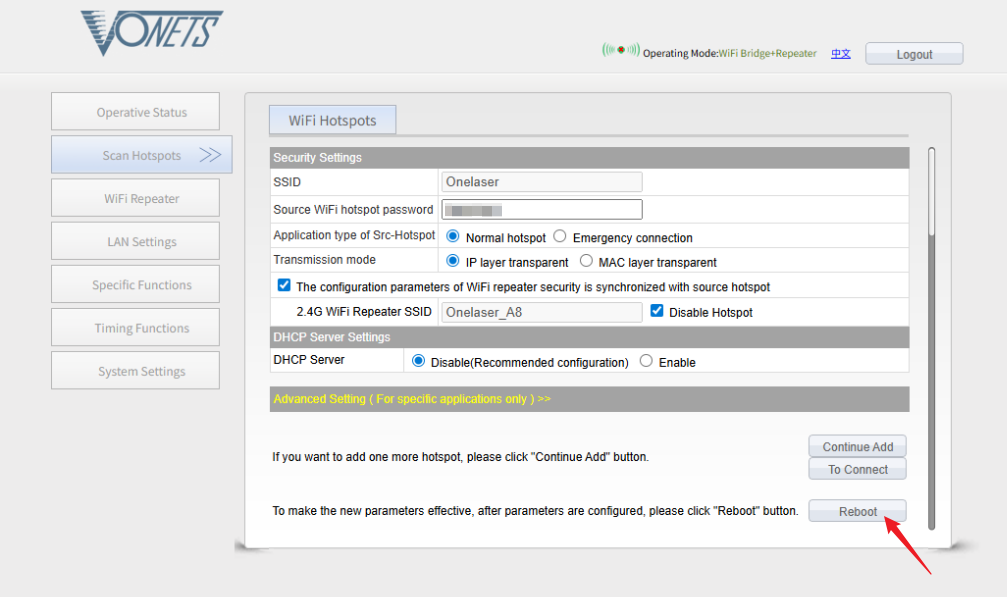1007x597 pixels.
Task: Open the WiFi Hotspots tab
Action: click(x=332, y=120)
